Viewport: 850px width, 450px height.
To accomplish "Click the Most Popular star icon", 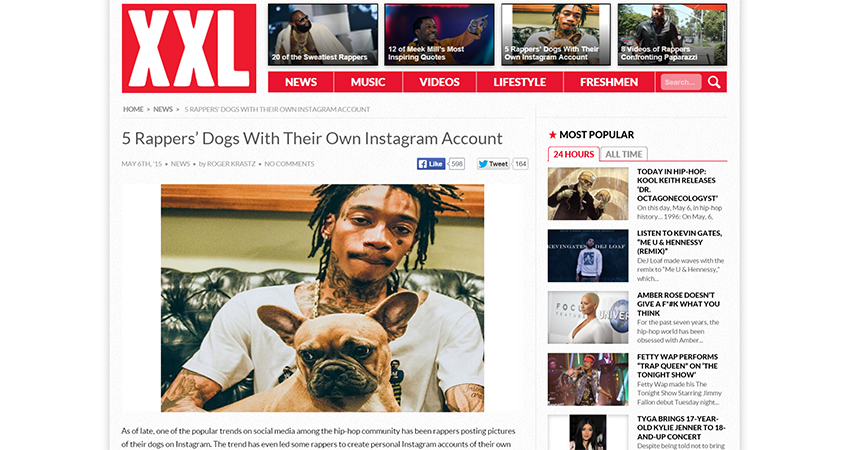I will tap(552, 135).
